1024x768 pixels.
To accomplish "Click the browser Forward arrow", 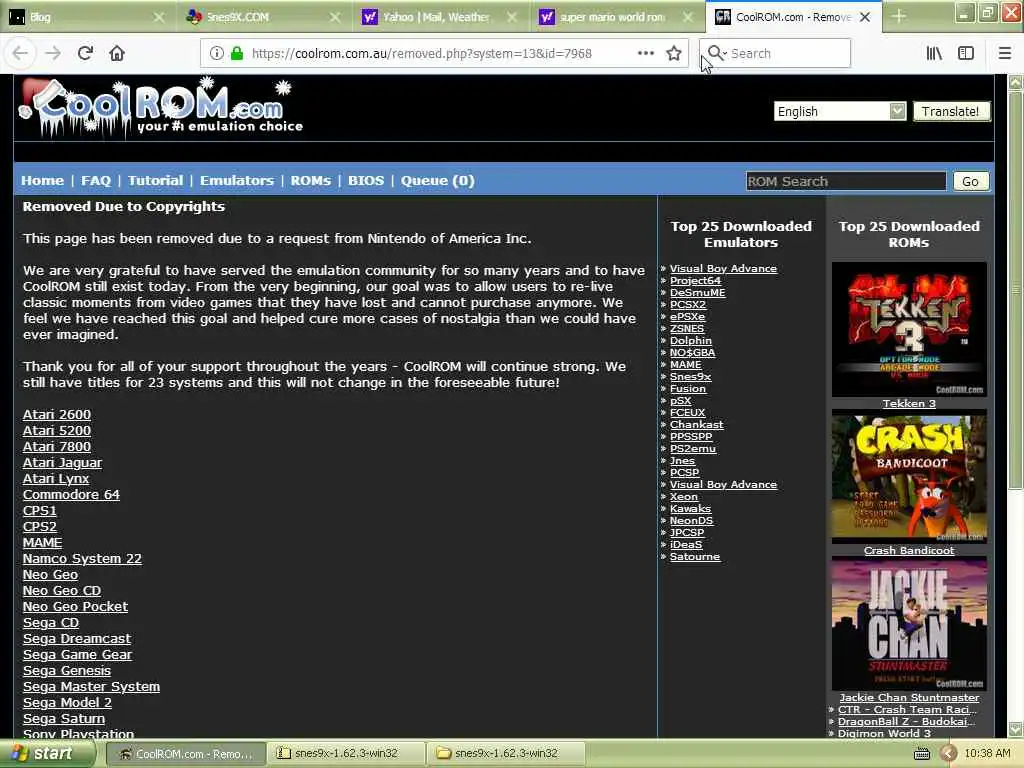I will 53,54.
